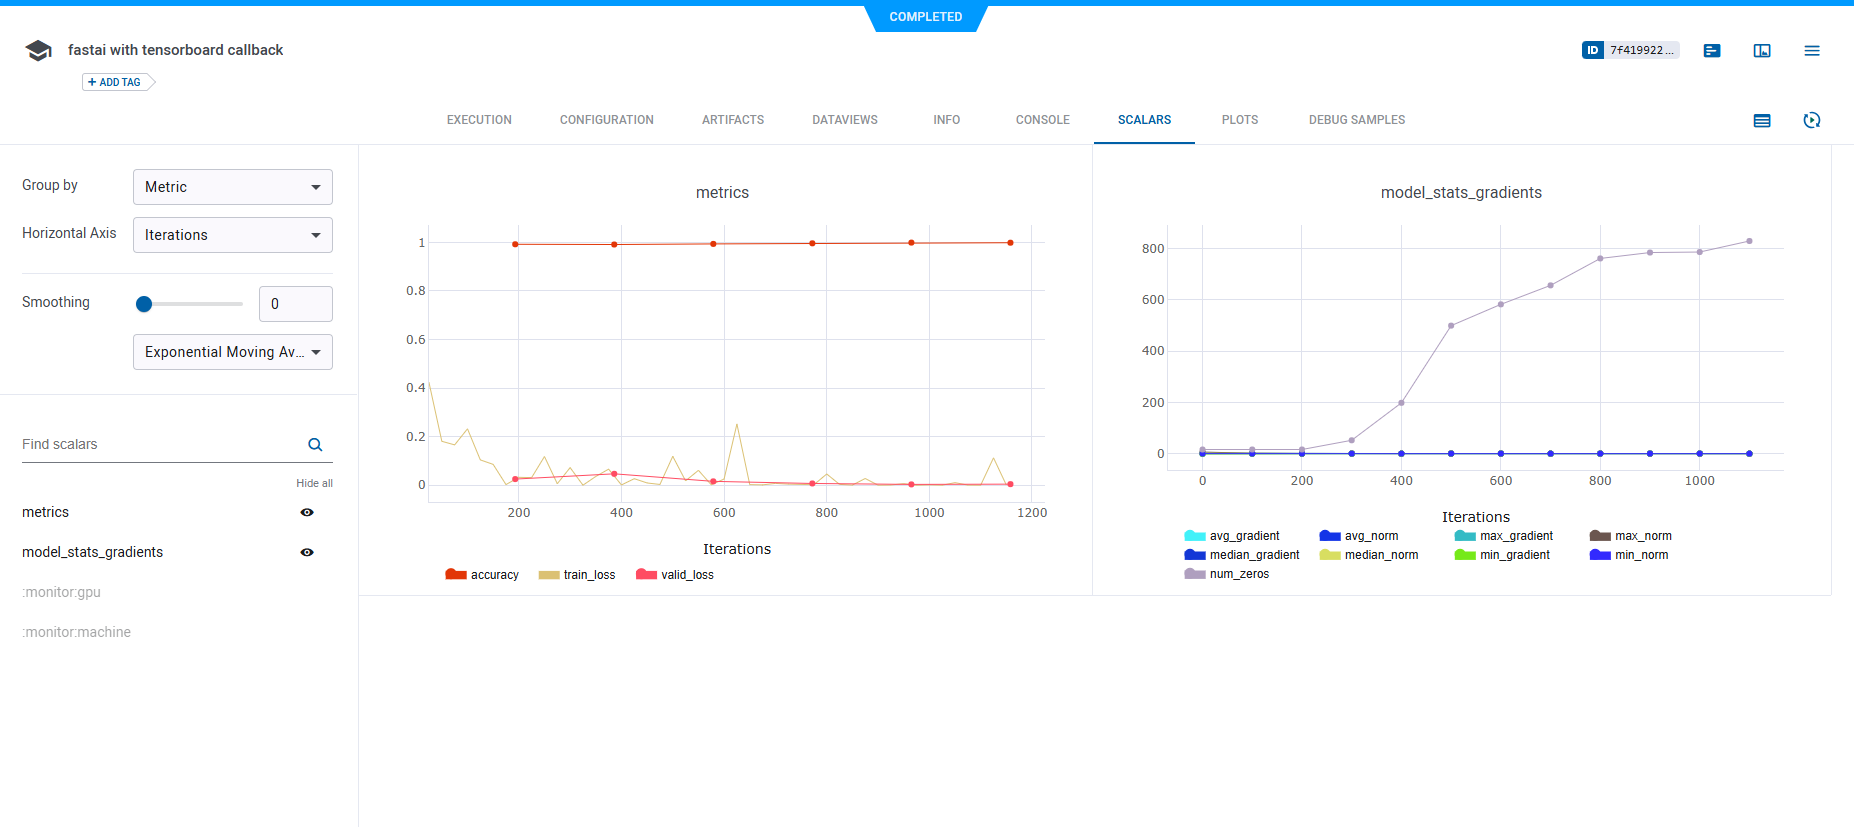Image resolution: width=1854 pixels, height=827 pixels.
Task: Click the details panel view icon
Action: pos(1762,51)
